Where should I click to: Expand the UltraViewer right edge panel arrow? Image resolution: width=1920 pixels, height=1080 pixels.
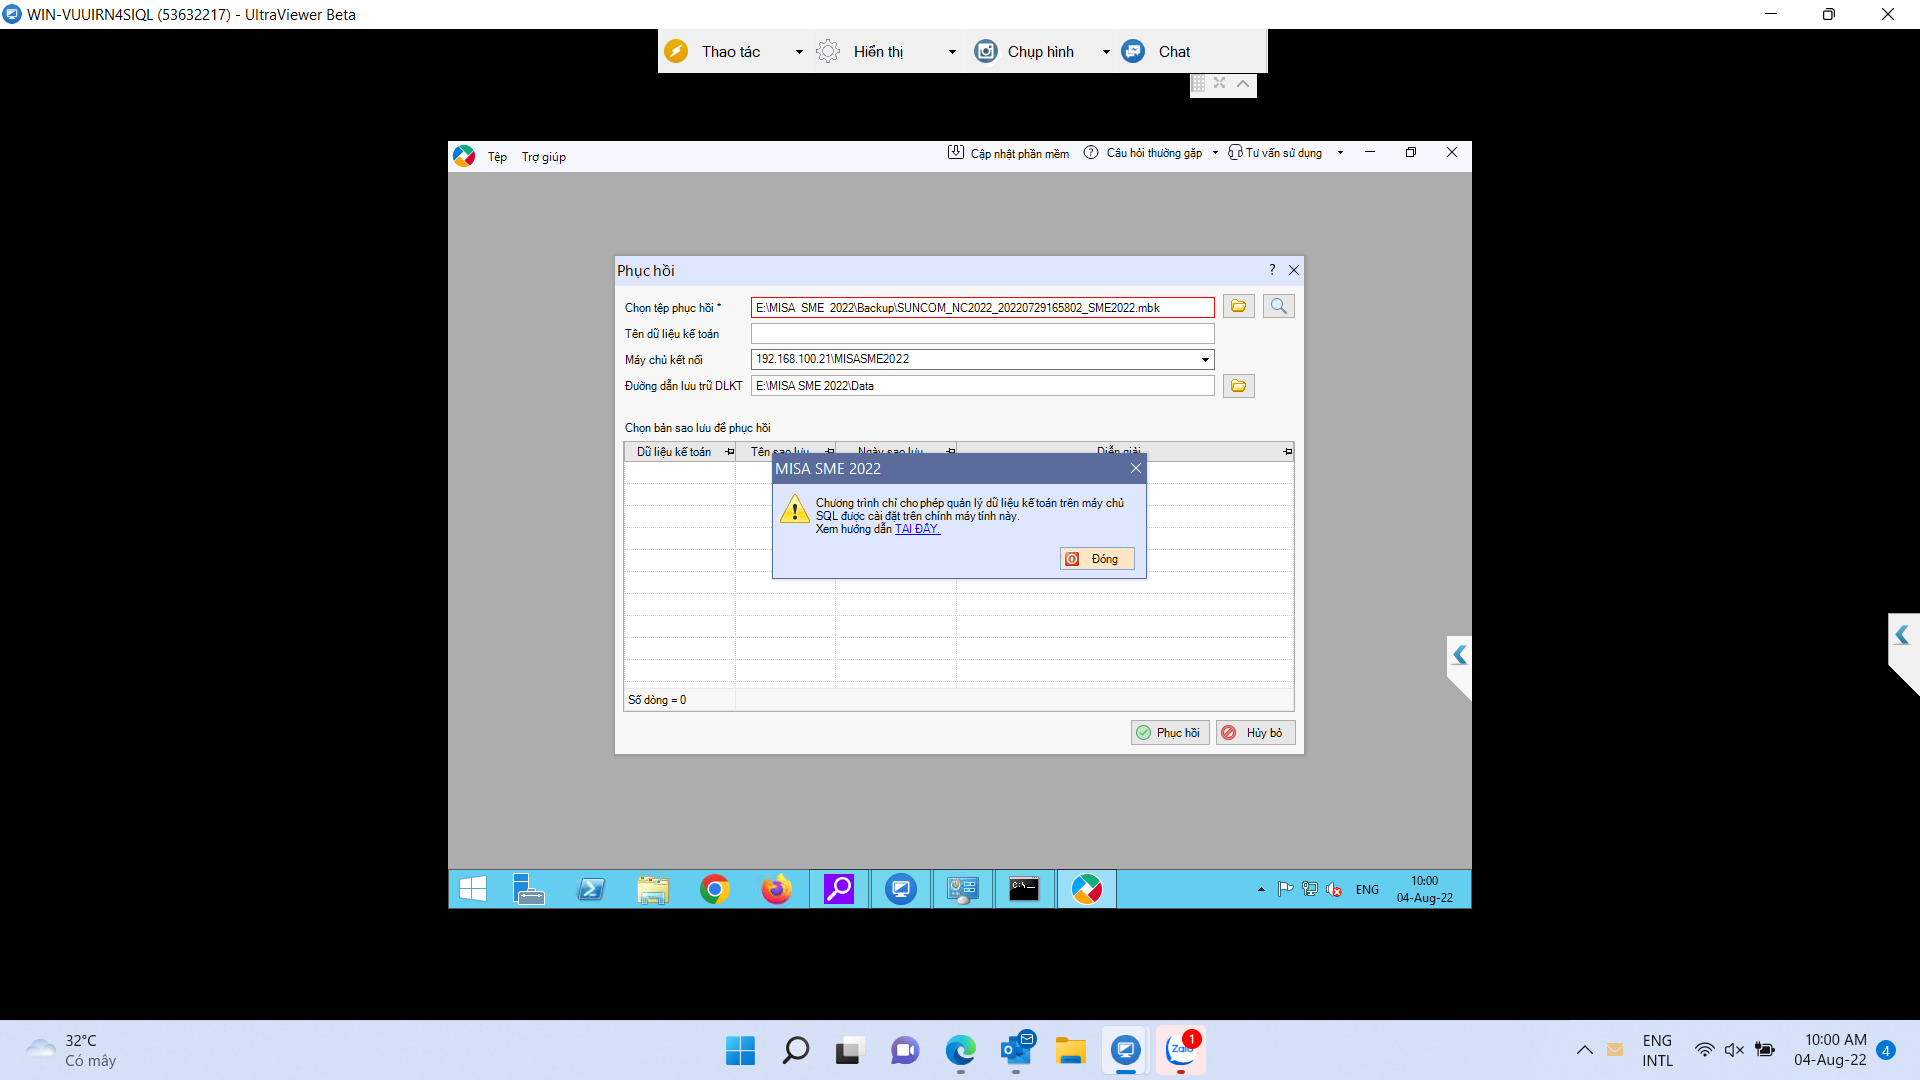click(1902, 635)
